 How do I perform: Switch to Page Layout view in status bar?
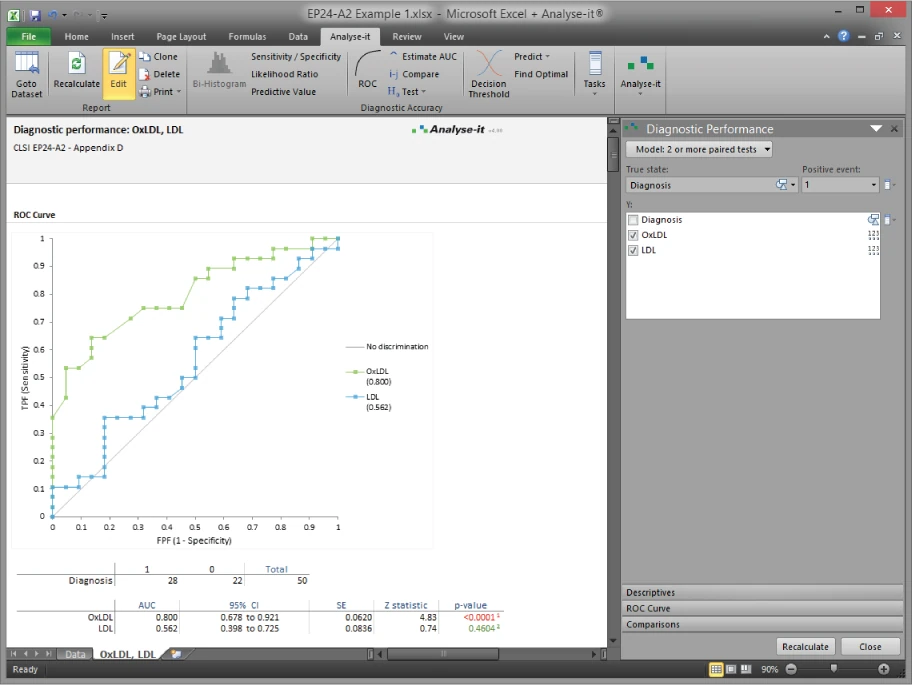731,669
